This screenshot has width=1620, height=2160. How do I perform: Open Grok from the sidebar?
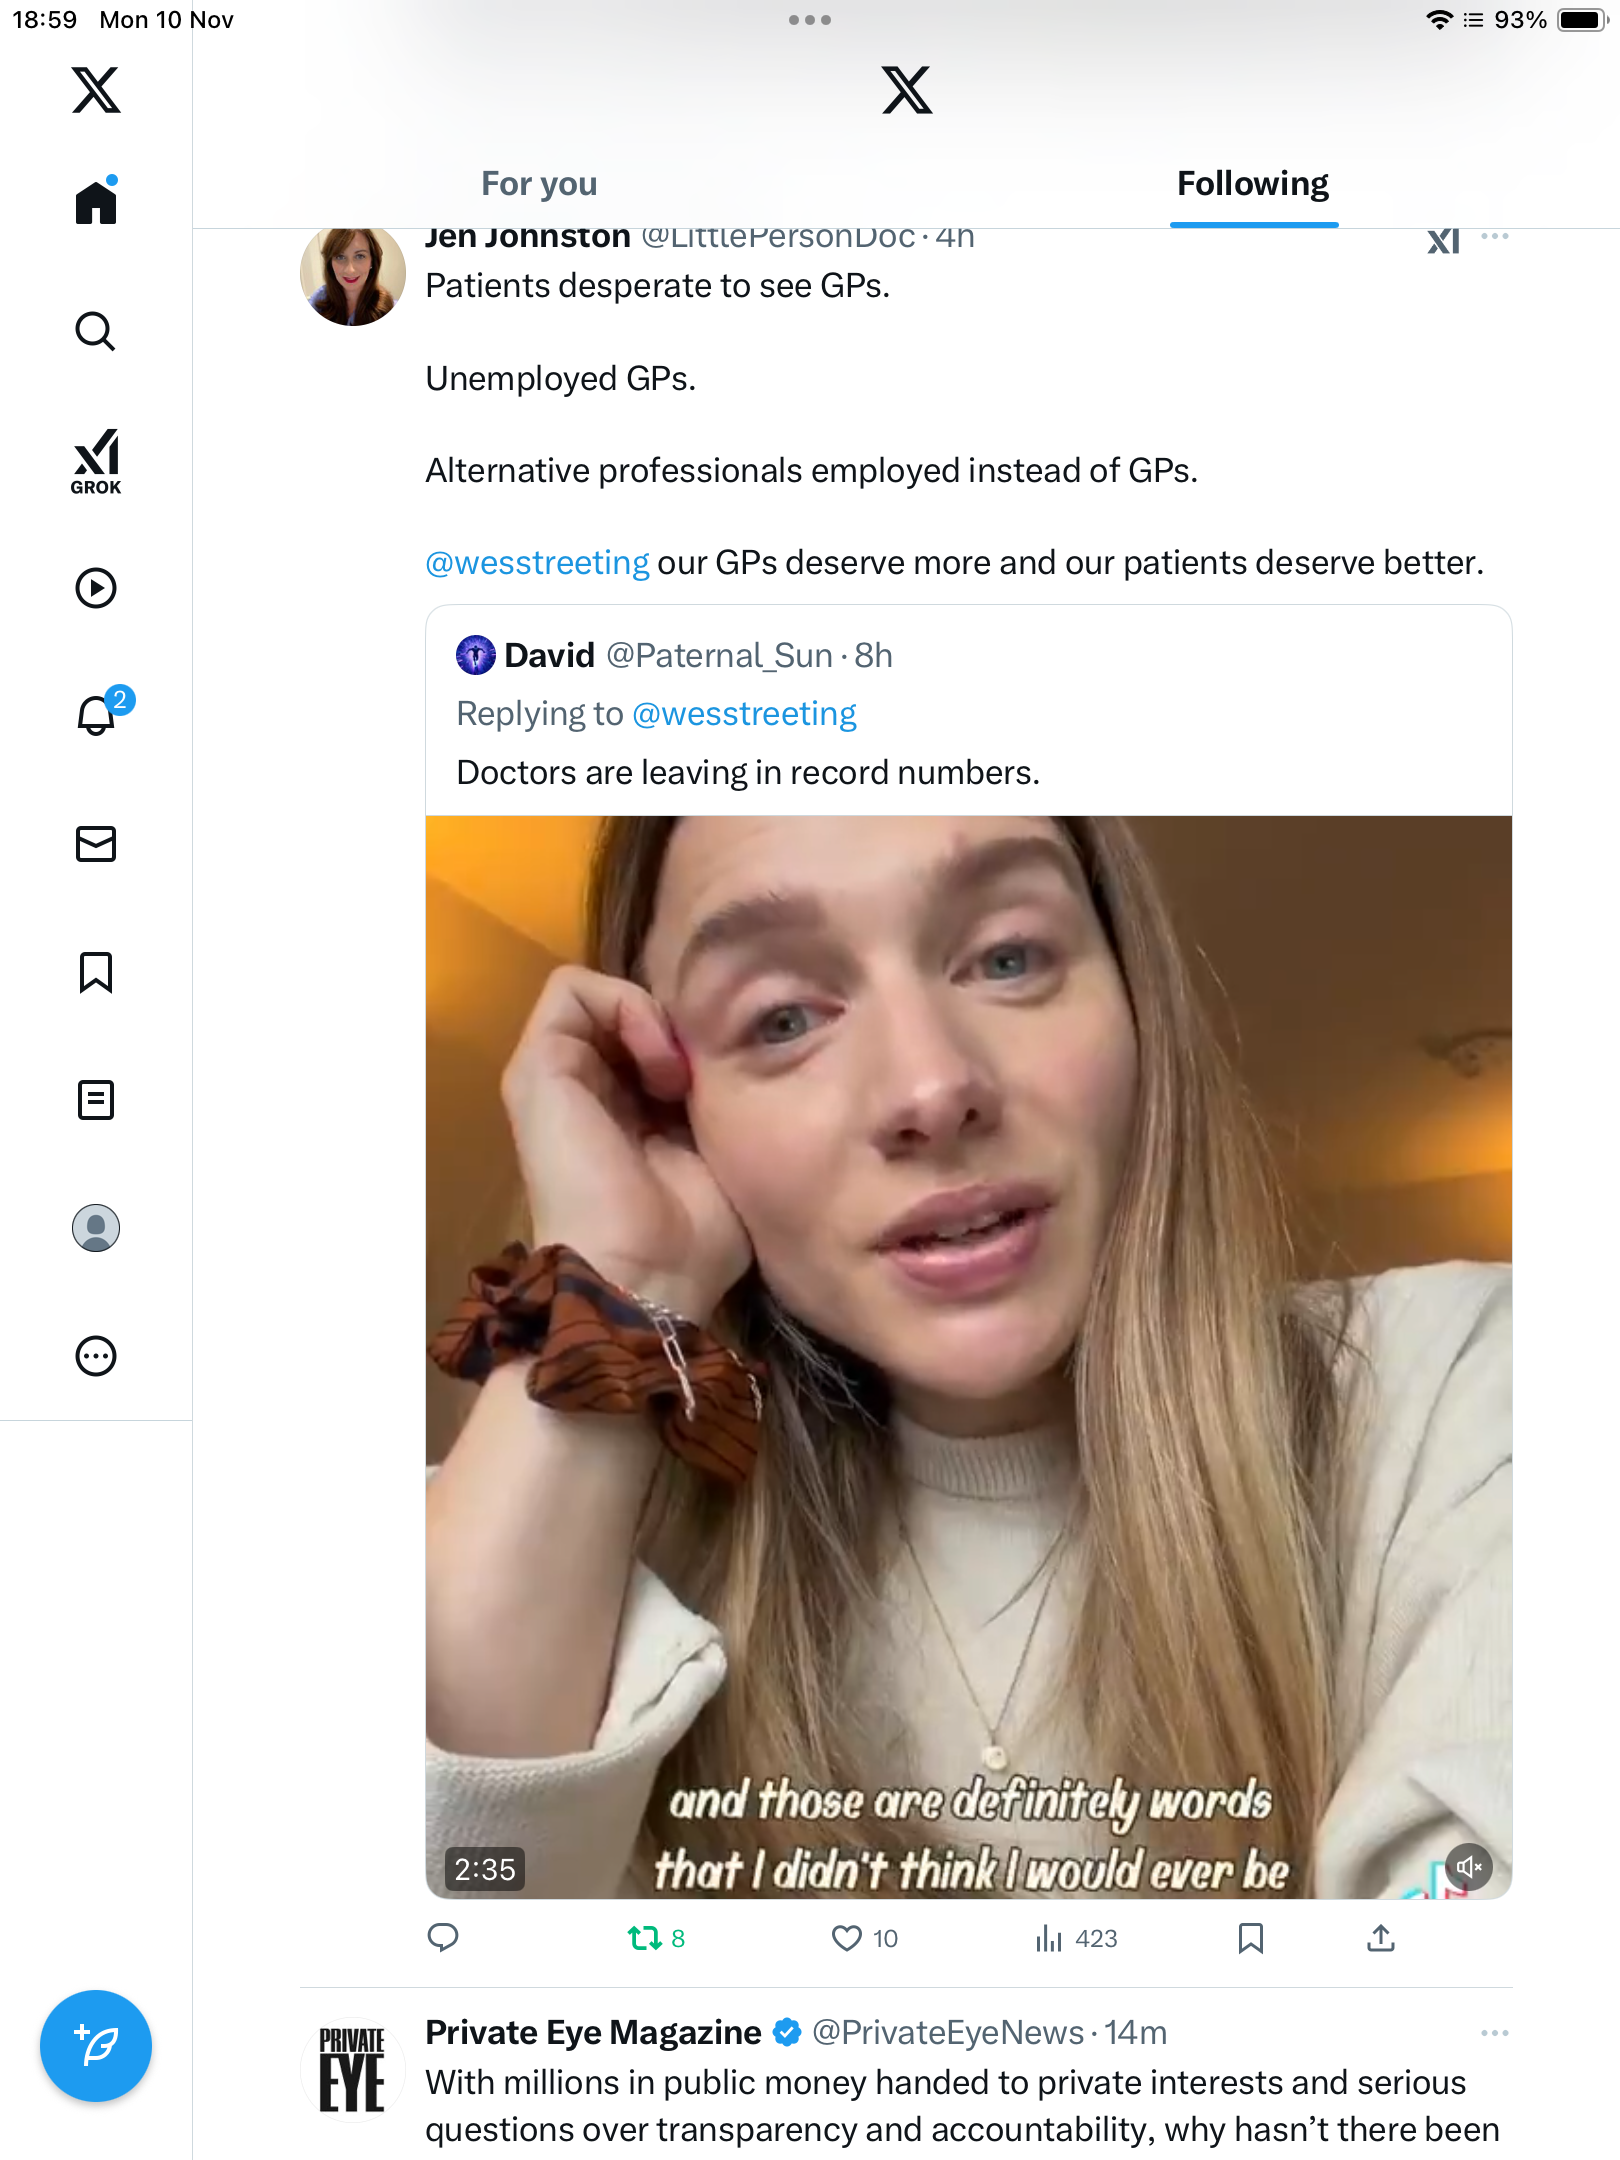[96, 461]
